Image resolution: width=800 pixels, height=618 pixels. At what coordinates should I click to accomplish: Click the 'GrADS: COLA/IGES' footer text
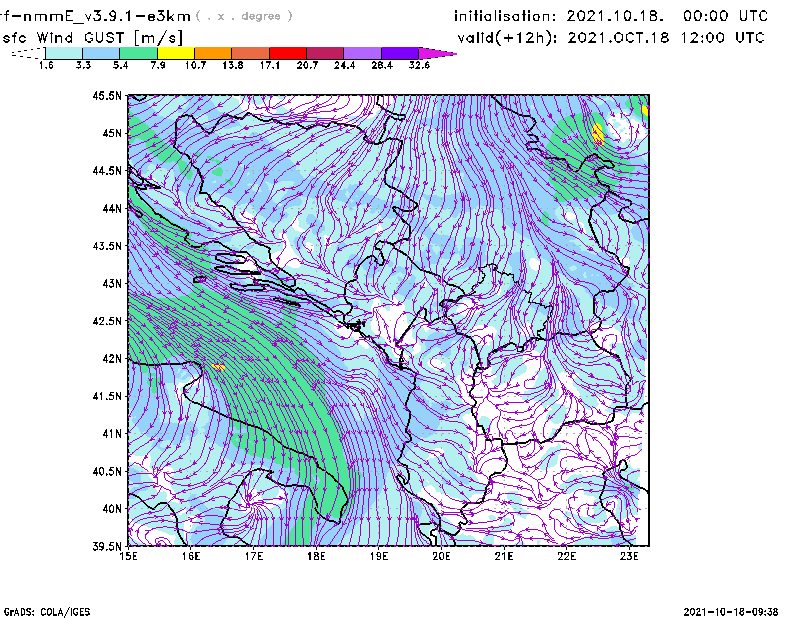coord(47,612)
